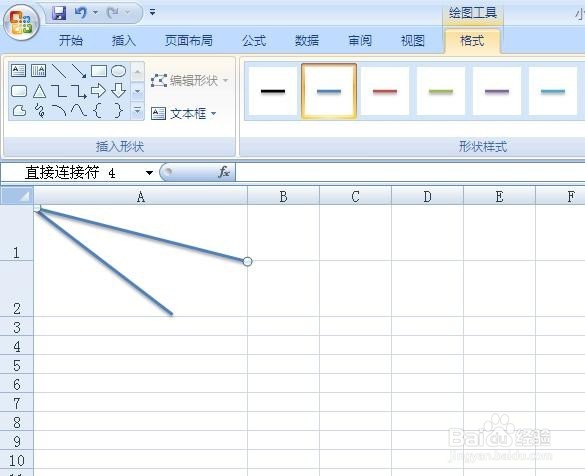Image resolution: width=585 pixels, height=476 pixels.
Task: Select column D header
Action: pyautogui.click(x=428, y=196)
